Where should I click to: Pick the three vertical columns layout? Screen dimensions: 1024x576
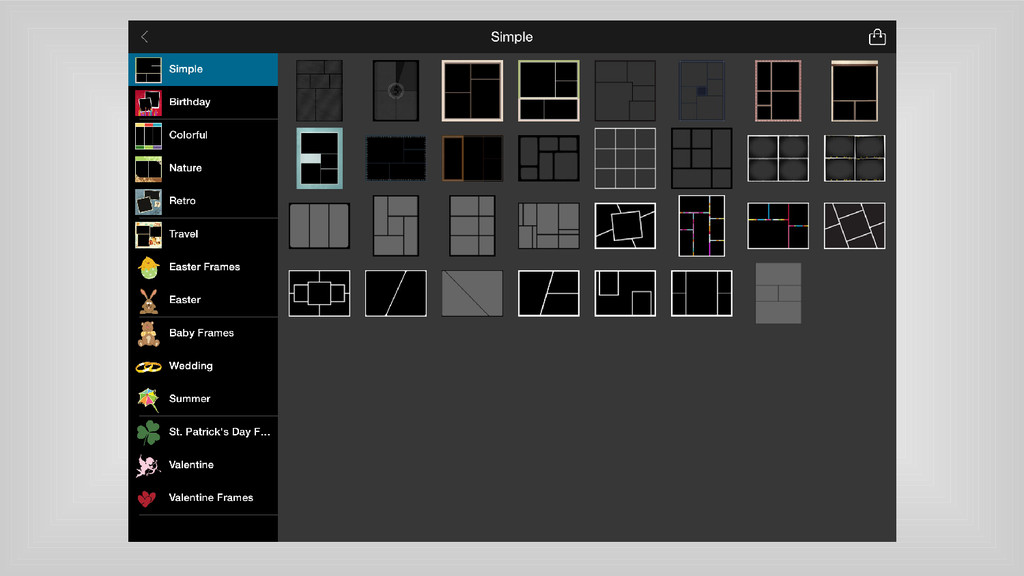tap(319, 226)
